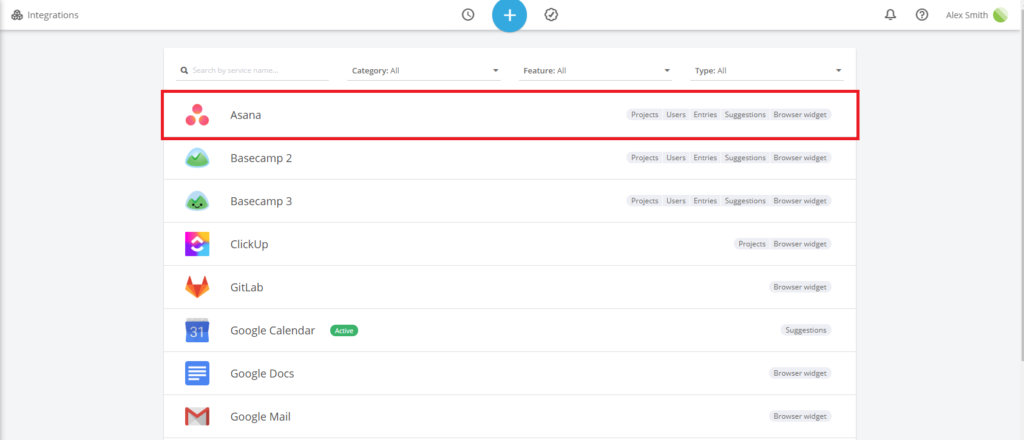
Task: Open the Google Docs integration
Action: (509, 373)
